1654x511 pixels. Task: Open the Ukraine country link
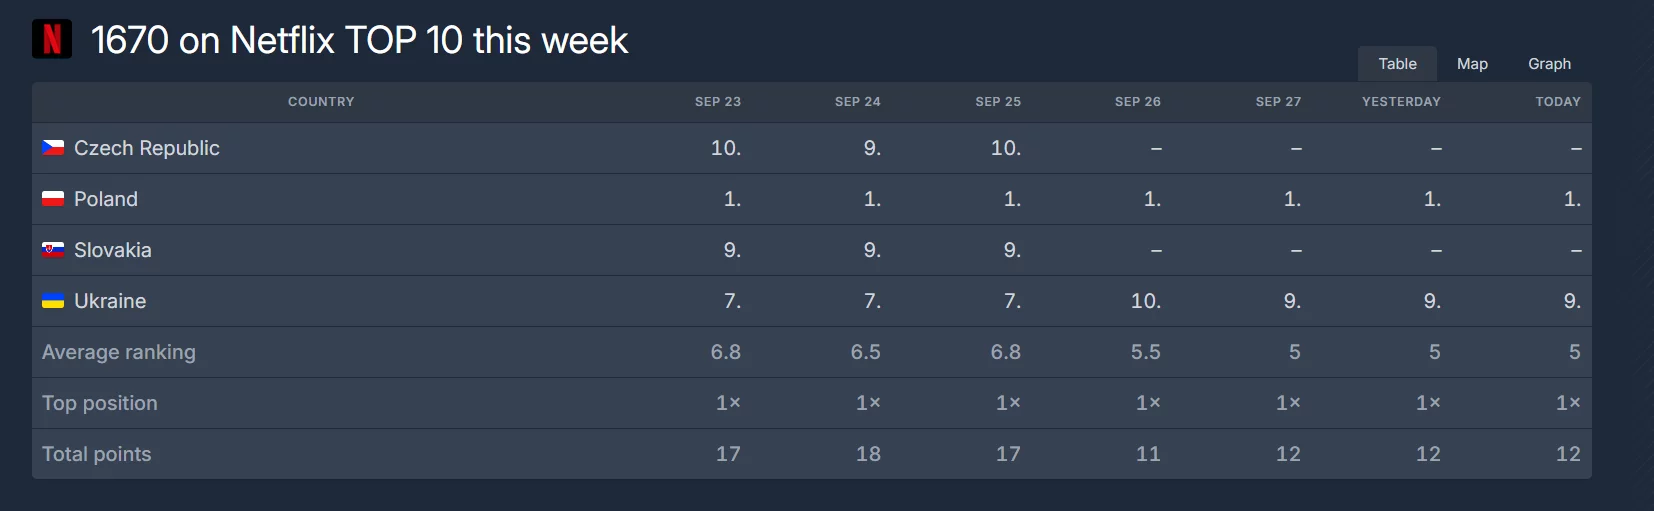pyautogui.click(x=110, y=301)
